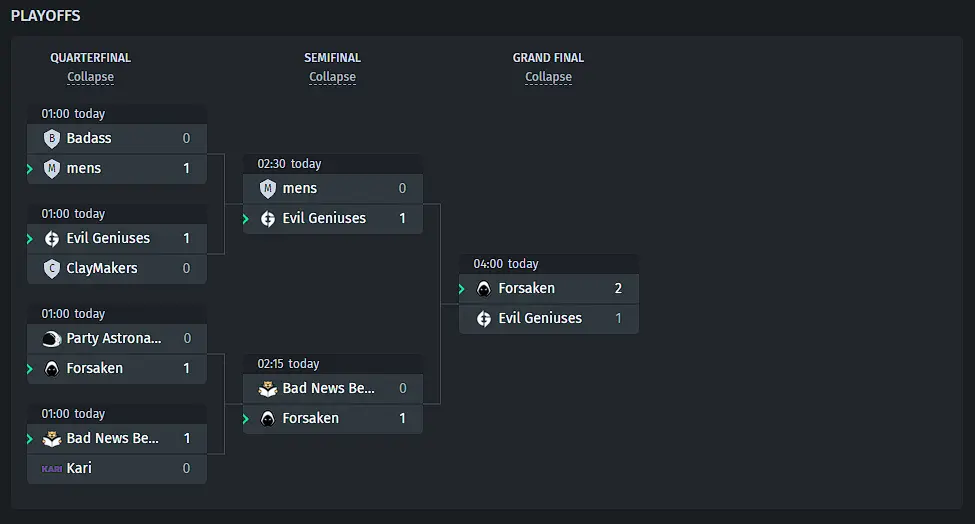
Task: Click Evil Geniuses logo in the quarterfinal
Action: [52, 239]
